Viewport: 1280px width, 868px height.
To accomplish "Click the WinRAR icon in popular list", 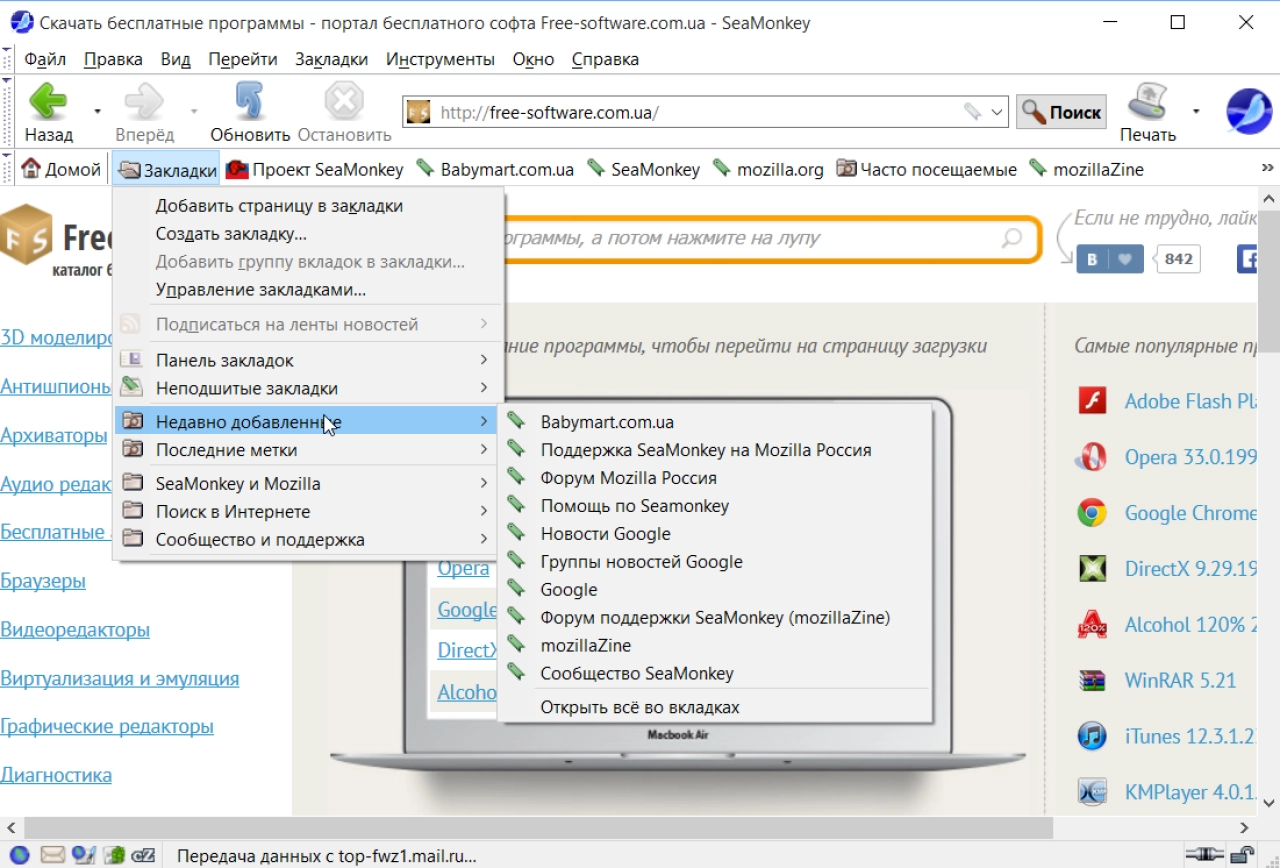I will tap(1092, 681).
